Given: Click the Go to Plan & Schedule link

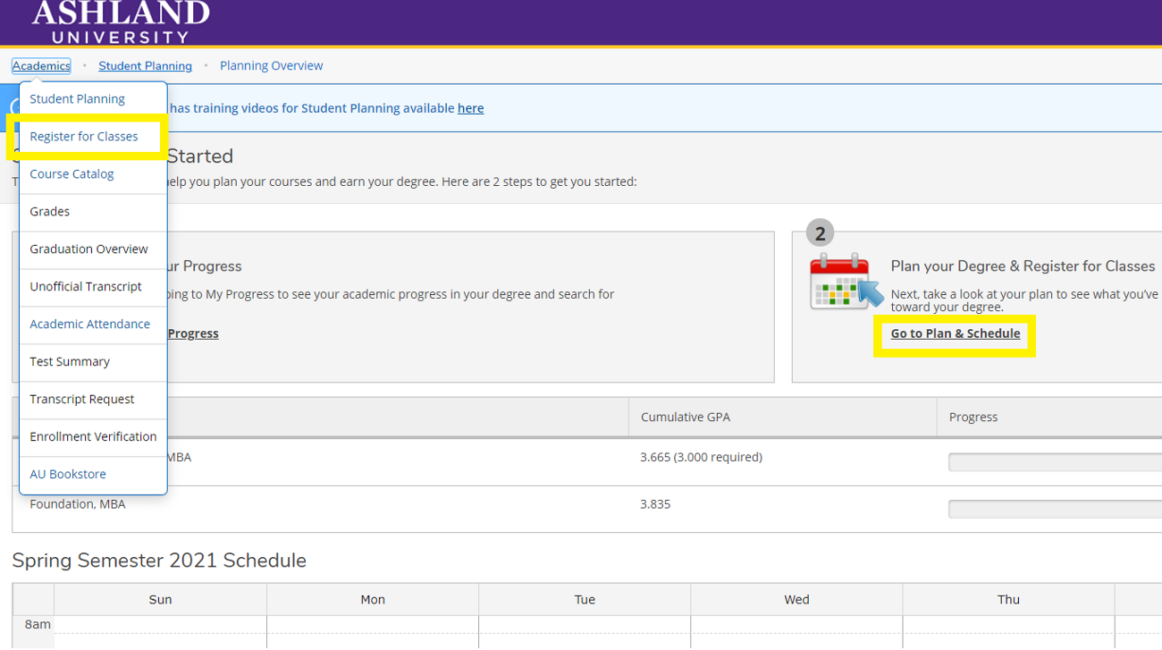Looking at the screenshot, I should [955, 334].
